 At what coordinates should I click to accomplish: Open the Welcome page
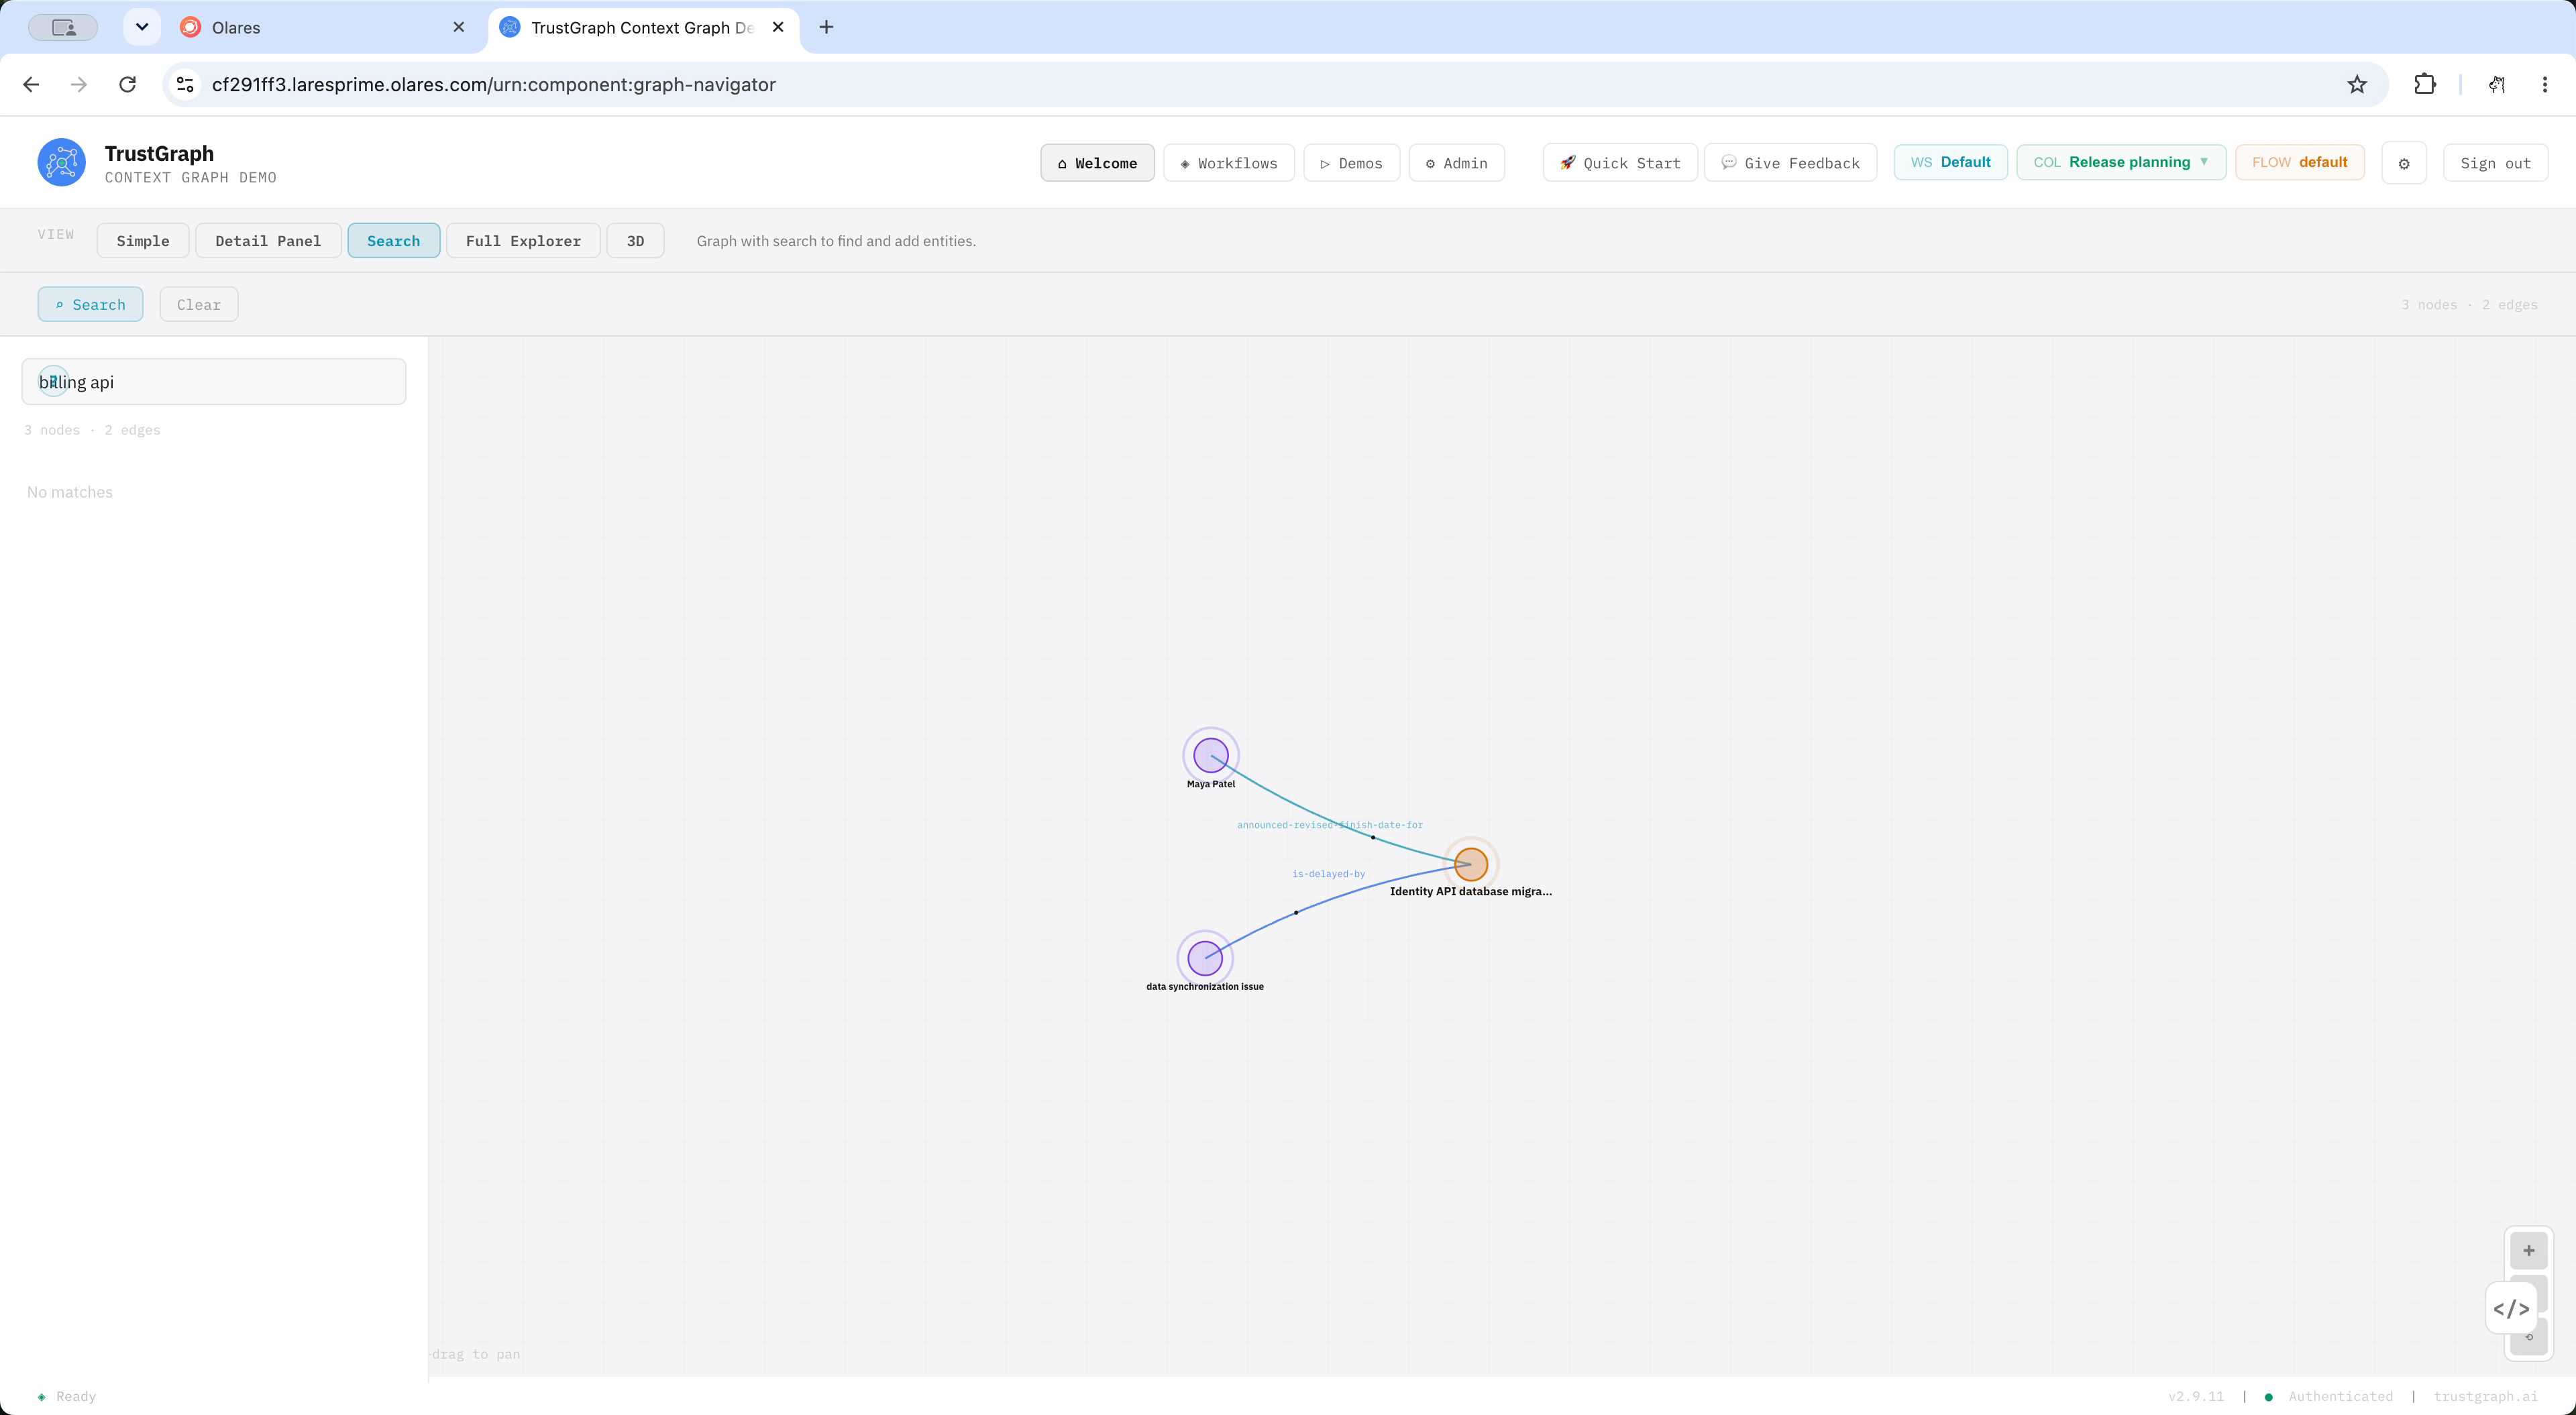(x=1097, y=163)
